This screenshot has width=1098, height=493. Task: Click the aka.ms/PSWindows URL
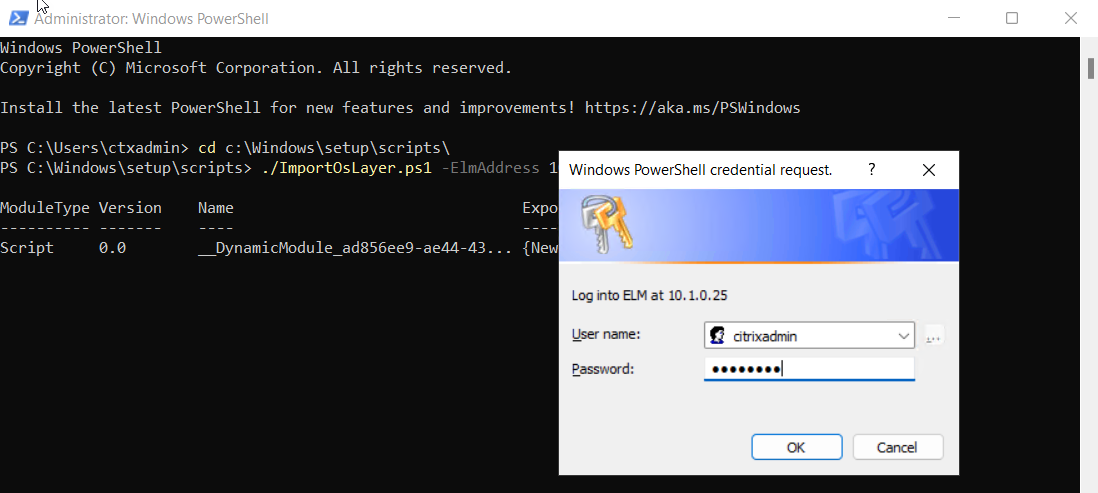(x=692, y=108)
